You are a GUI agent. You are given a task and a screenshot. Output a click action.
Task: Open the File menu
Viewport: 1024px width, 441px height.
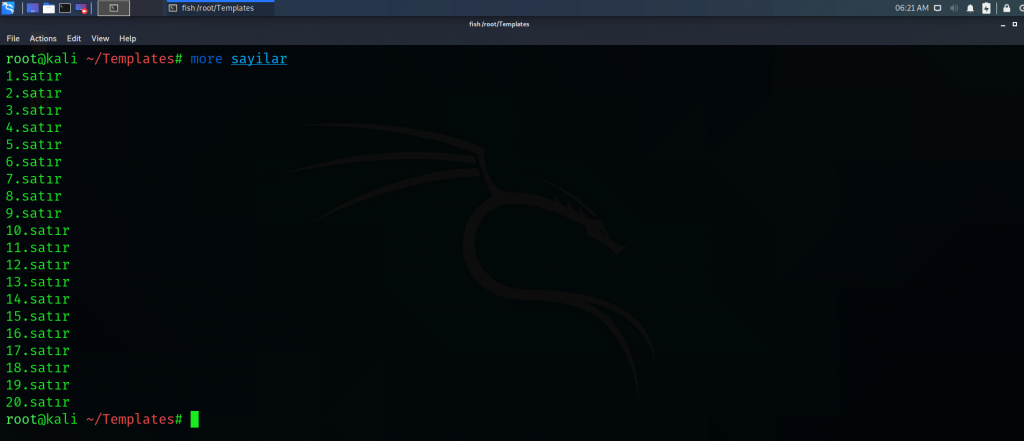[x=14, y=38]
